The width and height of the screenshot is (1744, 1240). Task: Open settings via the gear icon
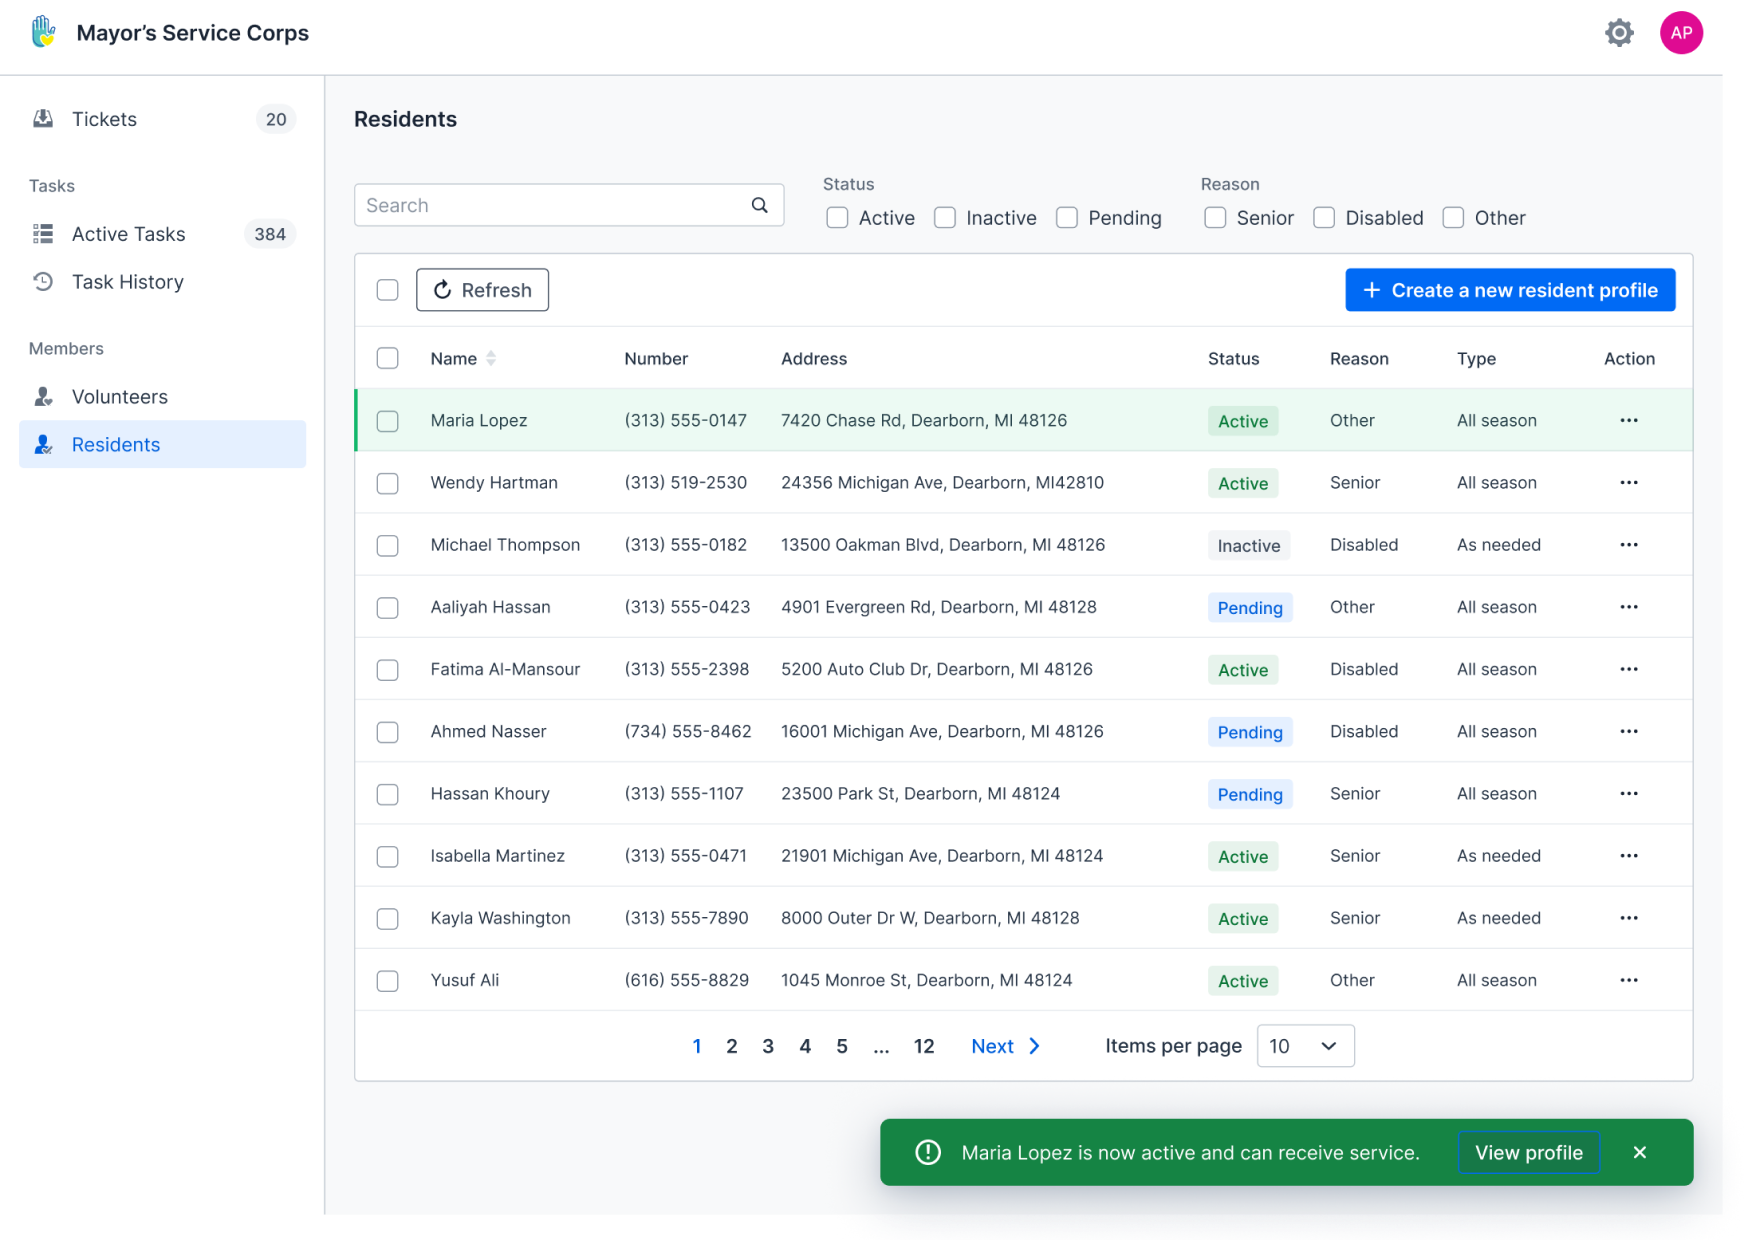click(1619, 33)
